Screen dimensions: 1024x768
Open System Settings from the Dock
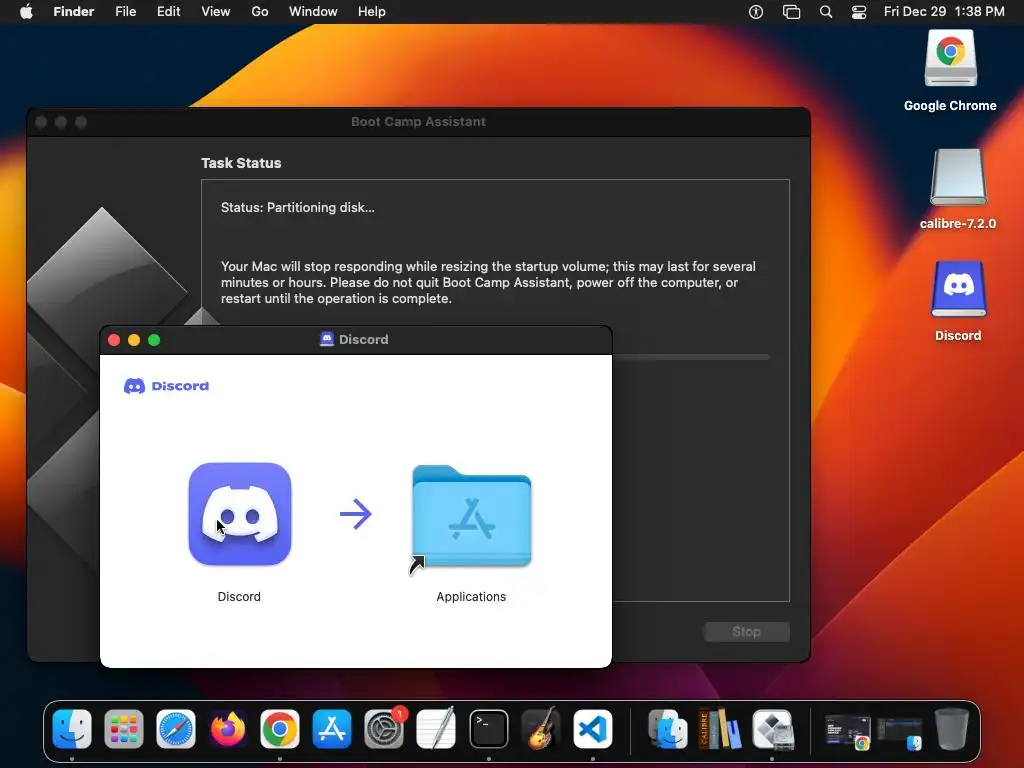click(x=384, y=729)
